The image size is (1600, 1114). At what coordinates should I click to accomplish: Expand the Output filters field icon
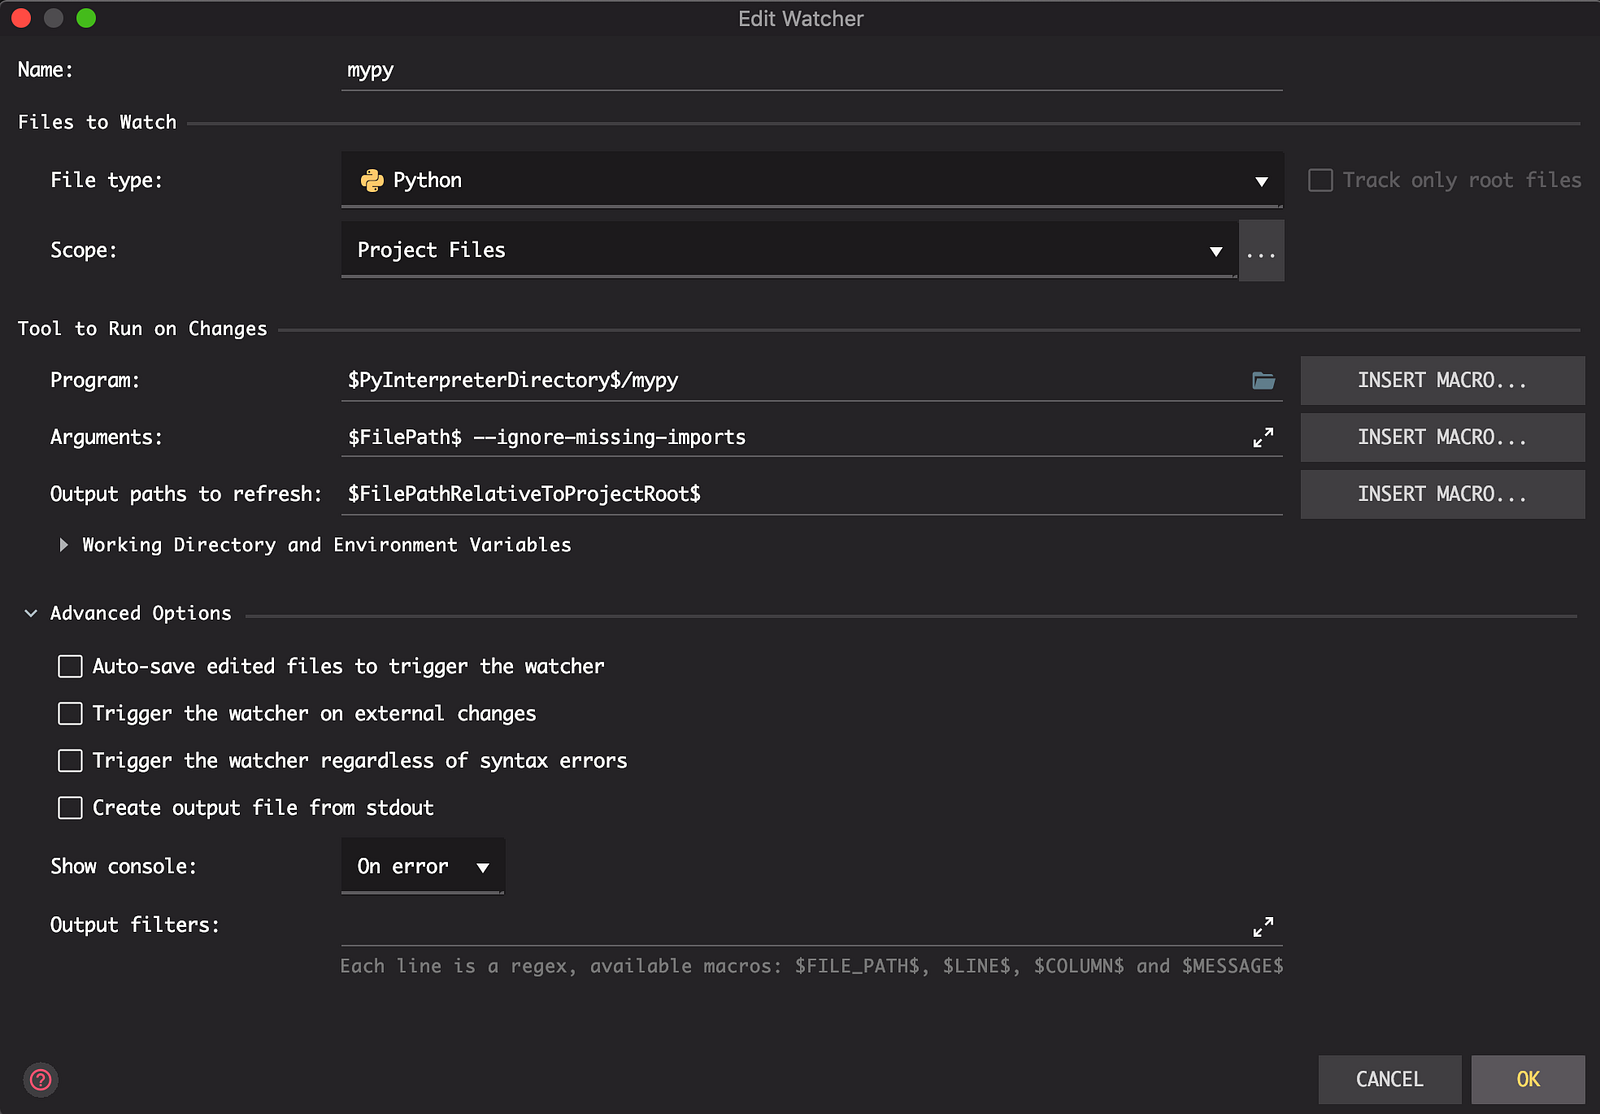(x=1263, y=927)
